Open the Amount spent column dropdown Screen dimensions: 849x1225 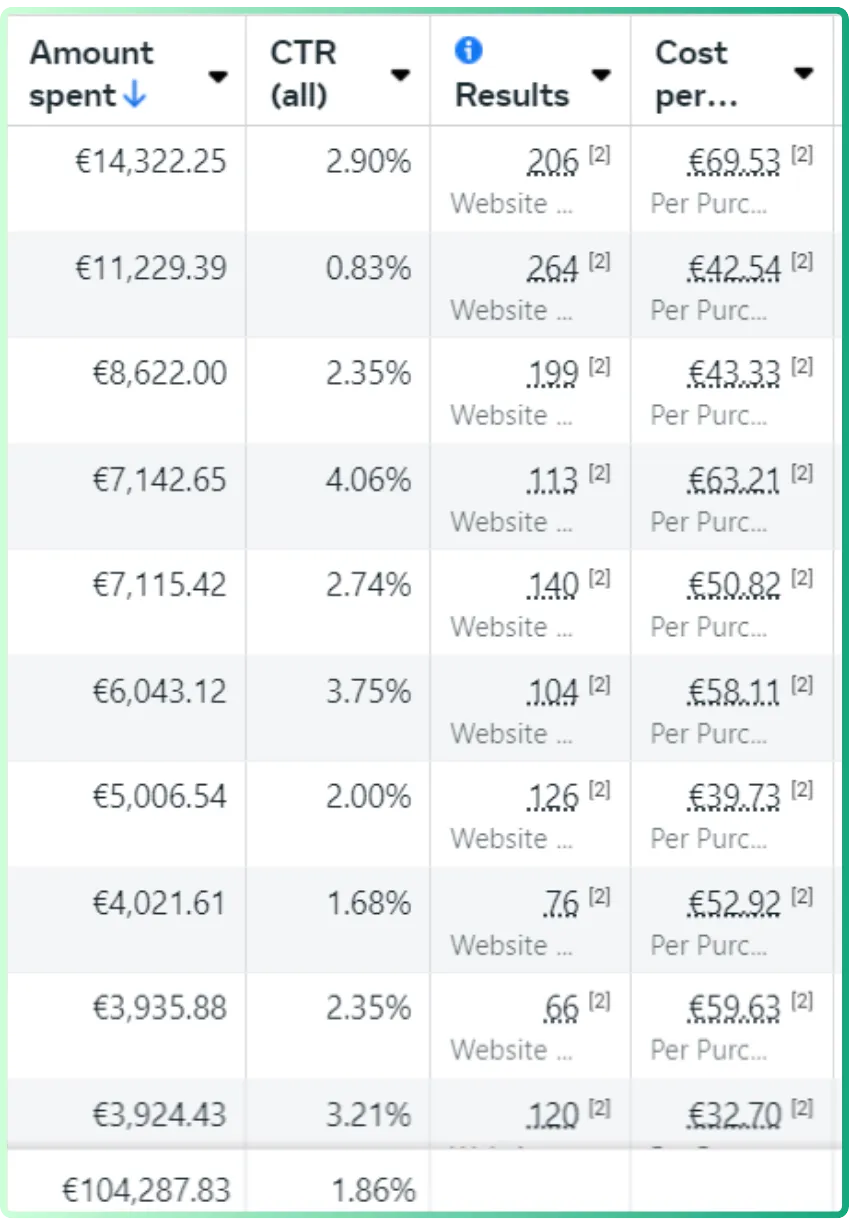pyautogui.click(x=218, y=76)
